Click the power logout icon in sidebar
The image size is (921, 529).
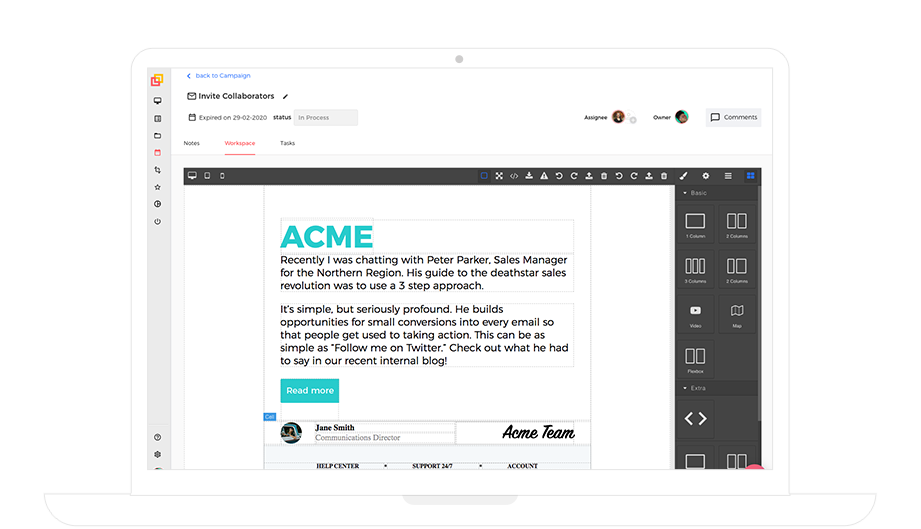[x=157, y=221]
